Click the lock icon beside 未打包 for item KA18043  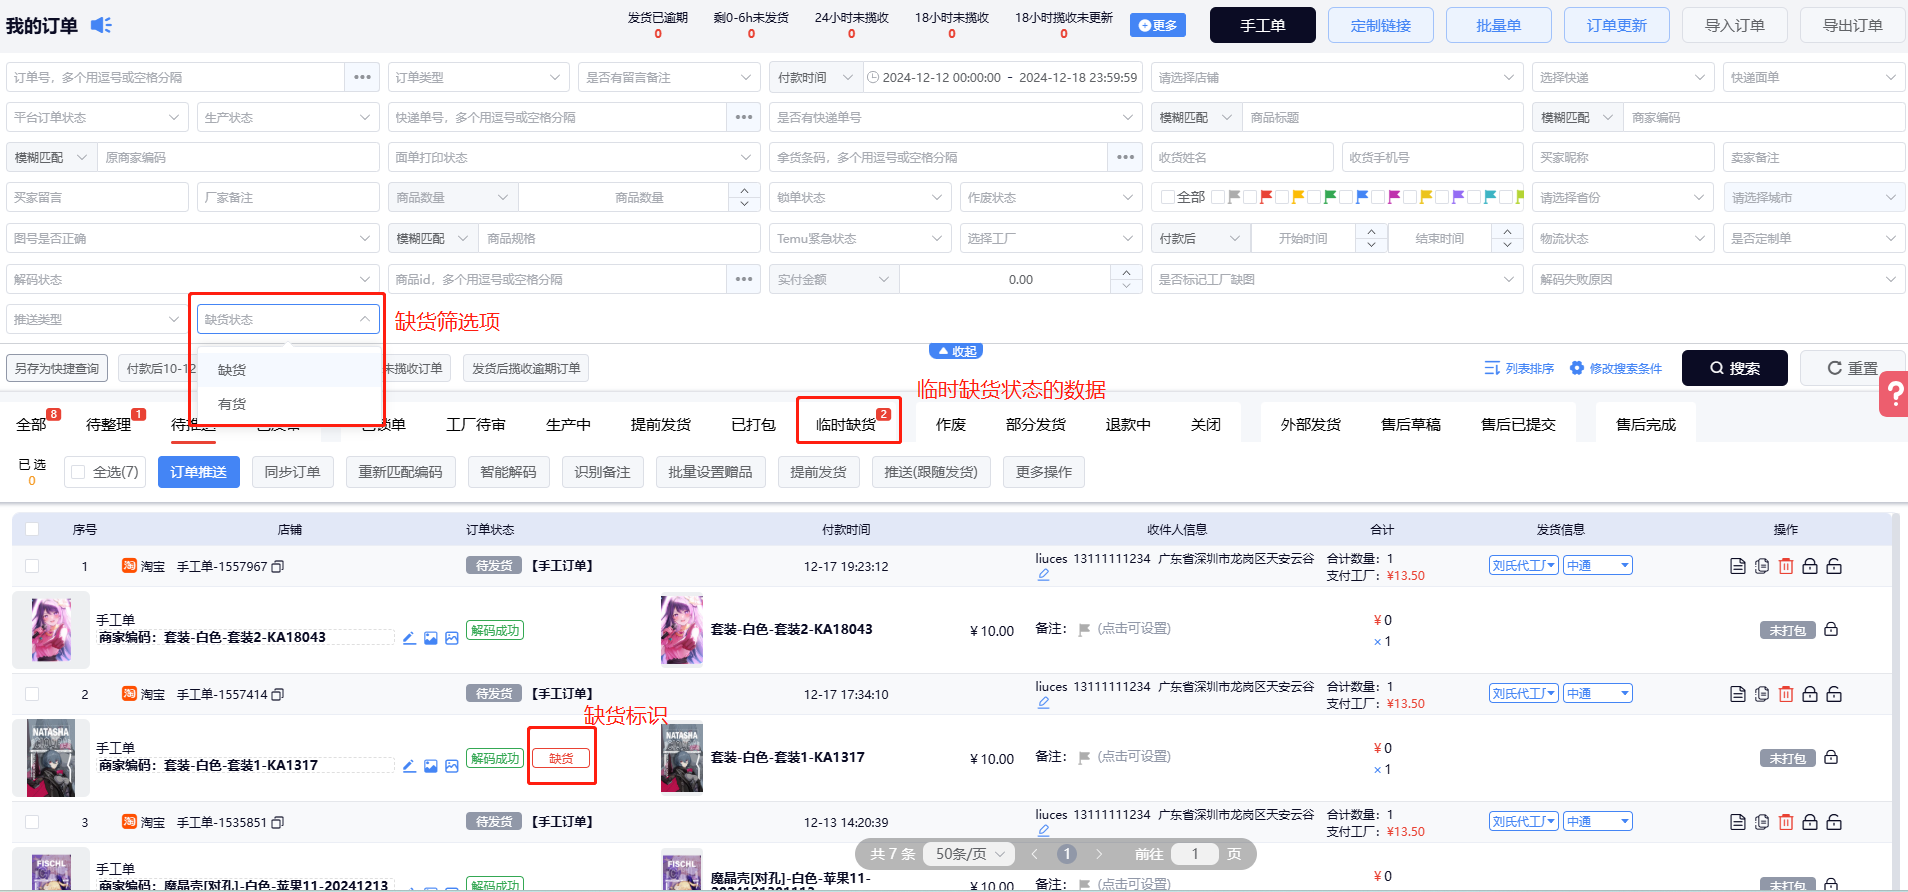(1831, 629)
